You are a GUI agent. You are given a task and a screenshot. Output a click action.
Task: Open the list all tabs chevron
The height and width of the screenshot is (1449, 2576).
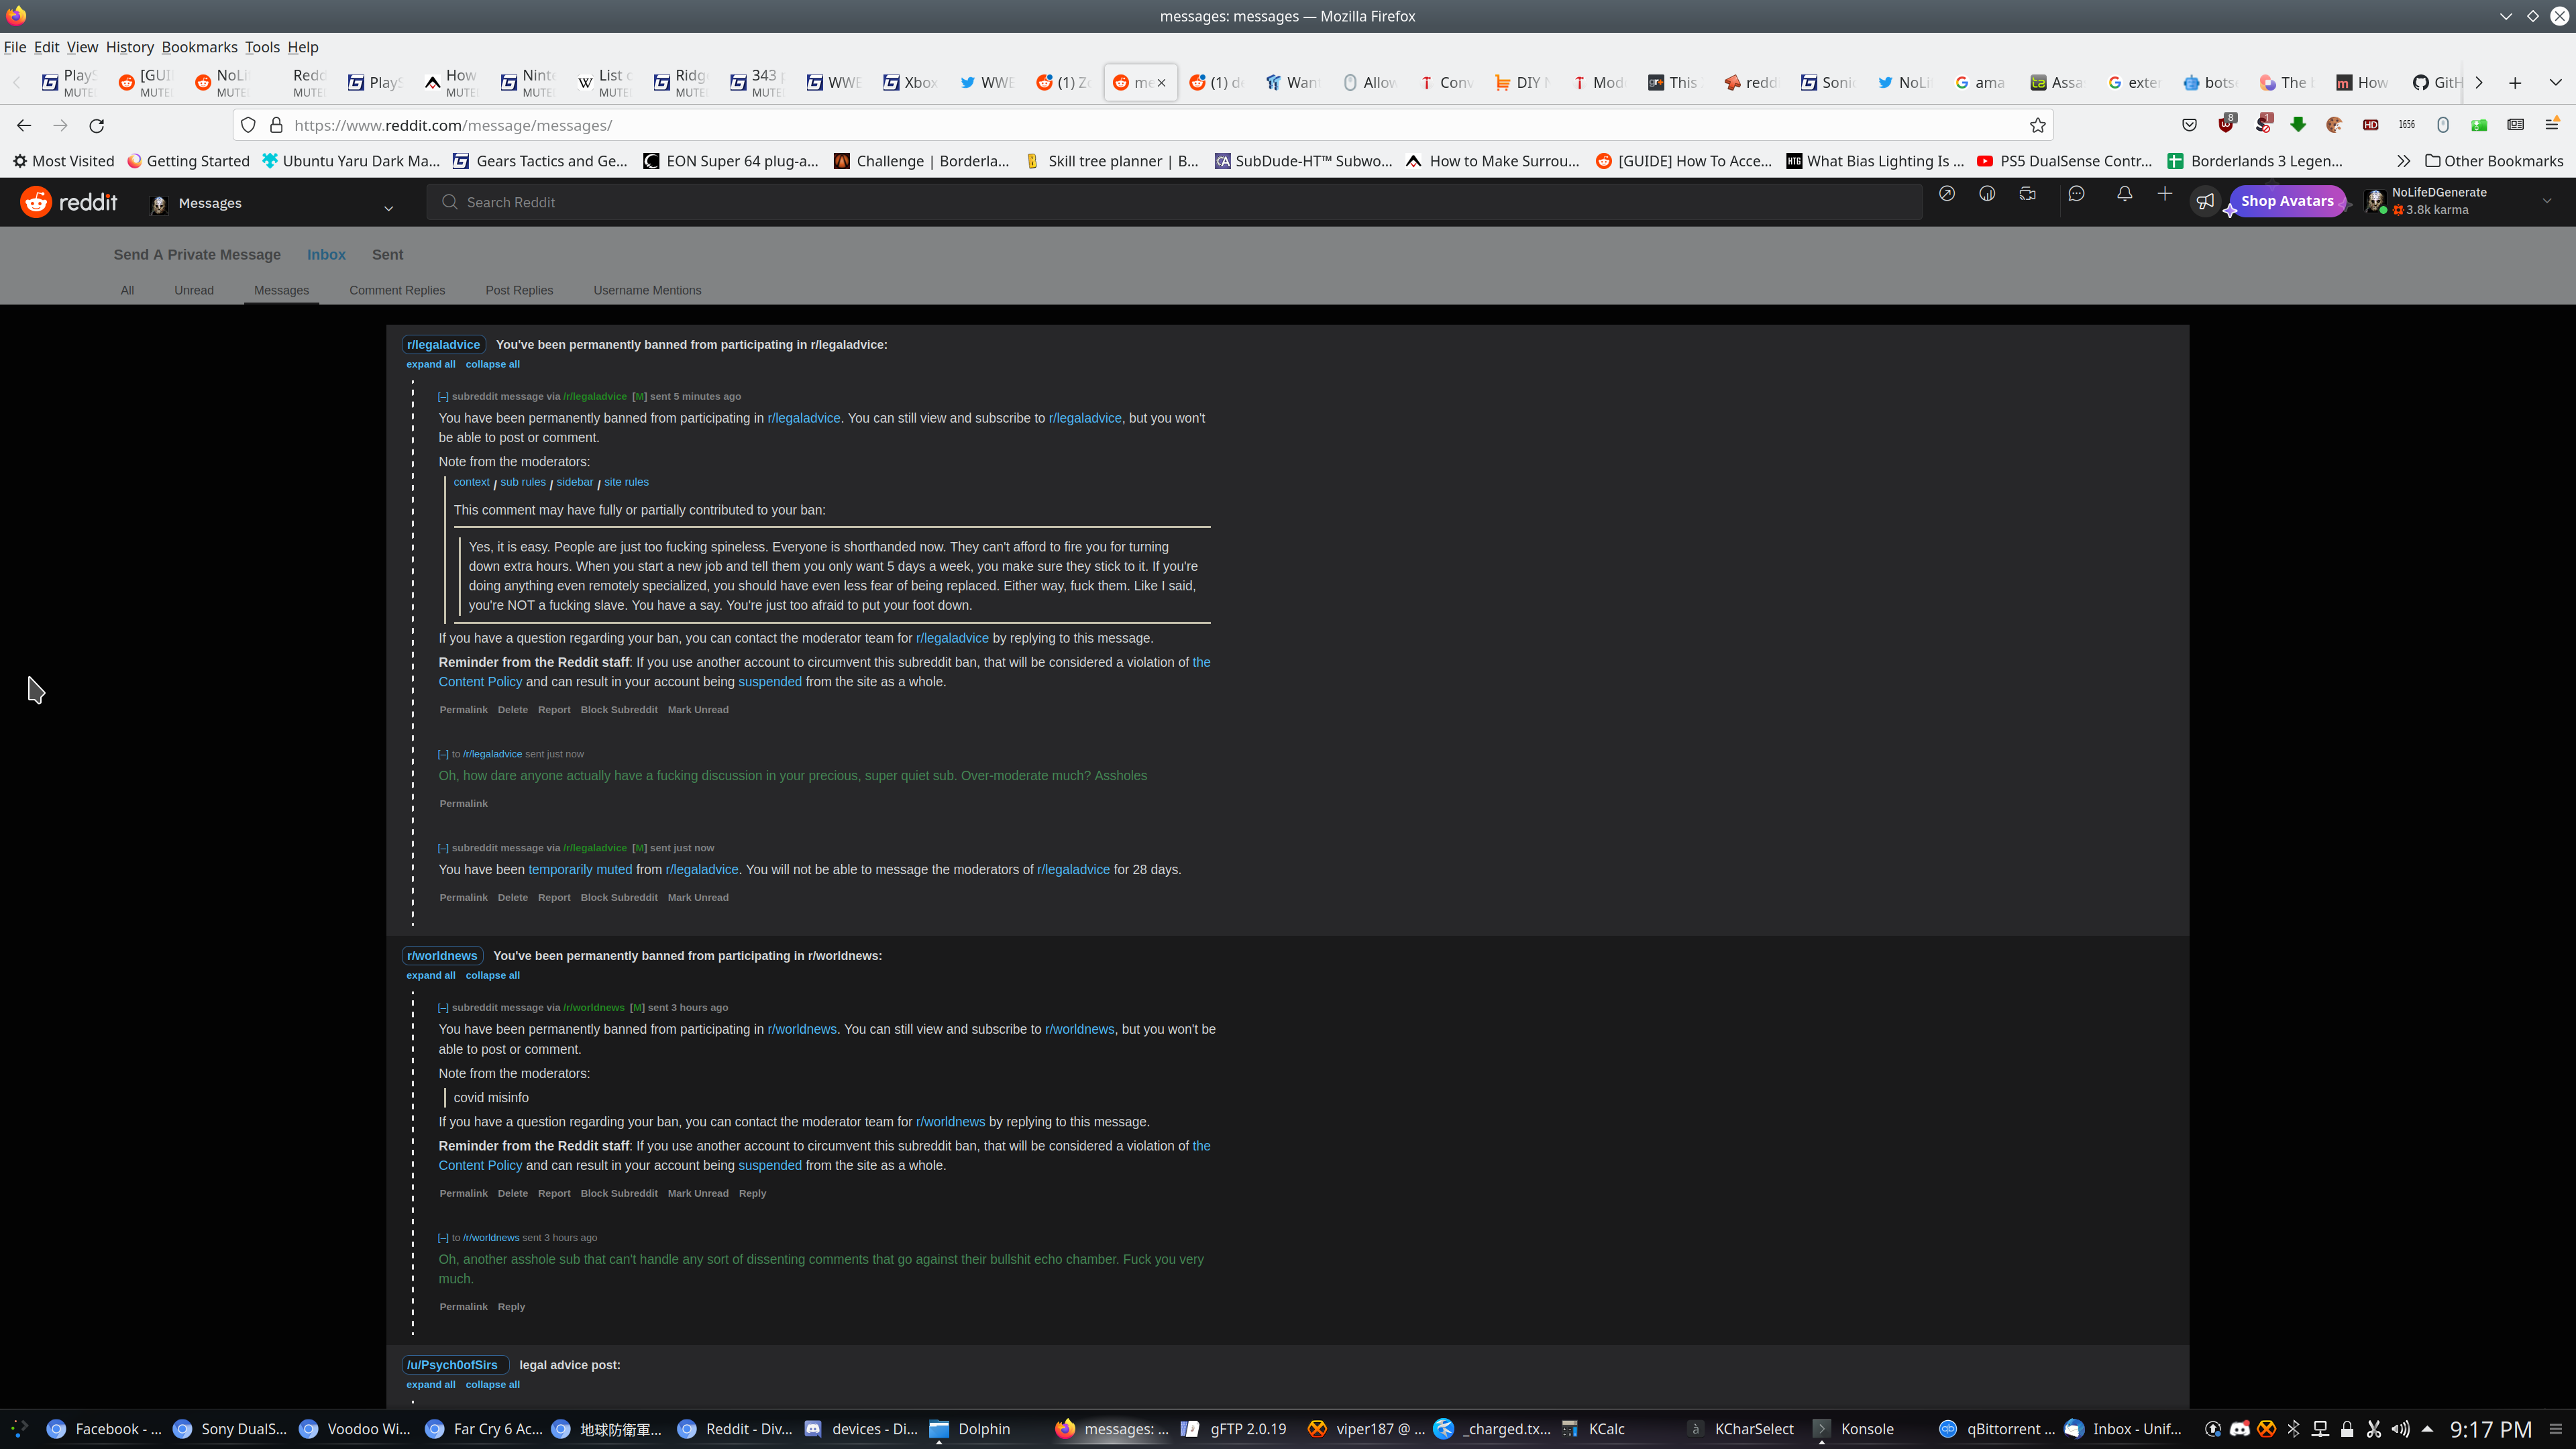pos(2555,82)
